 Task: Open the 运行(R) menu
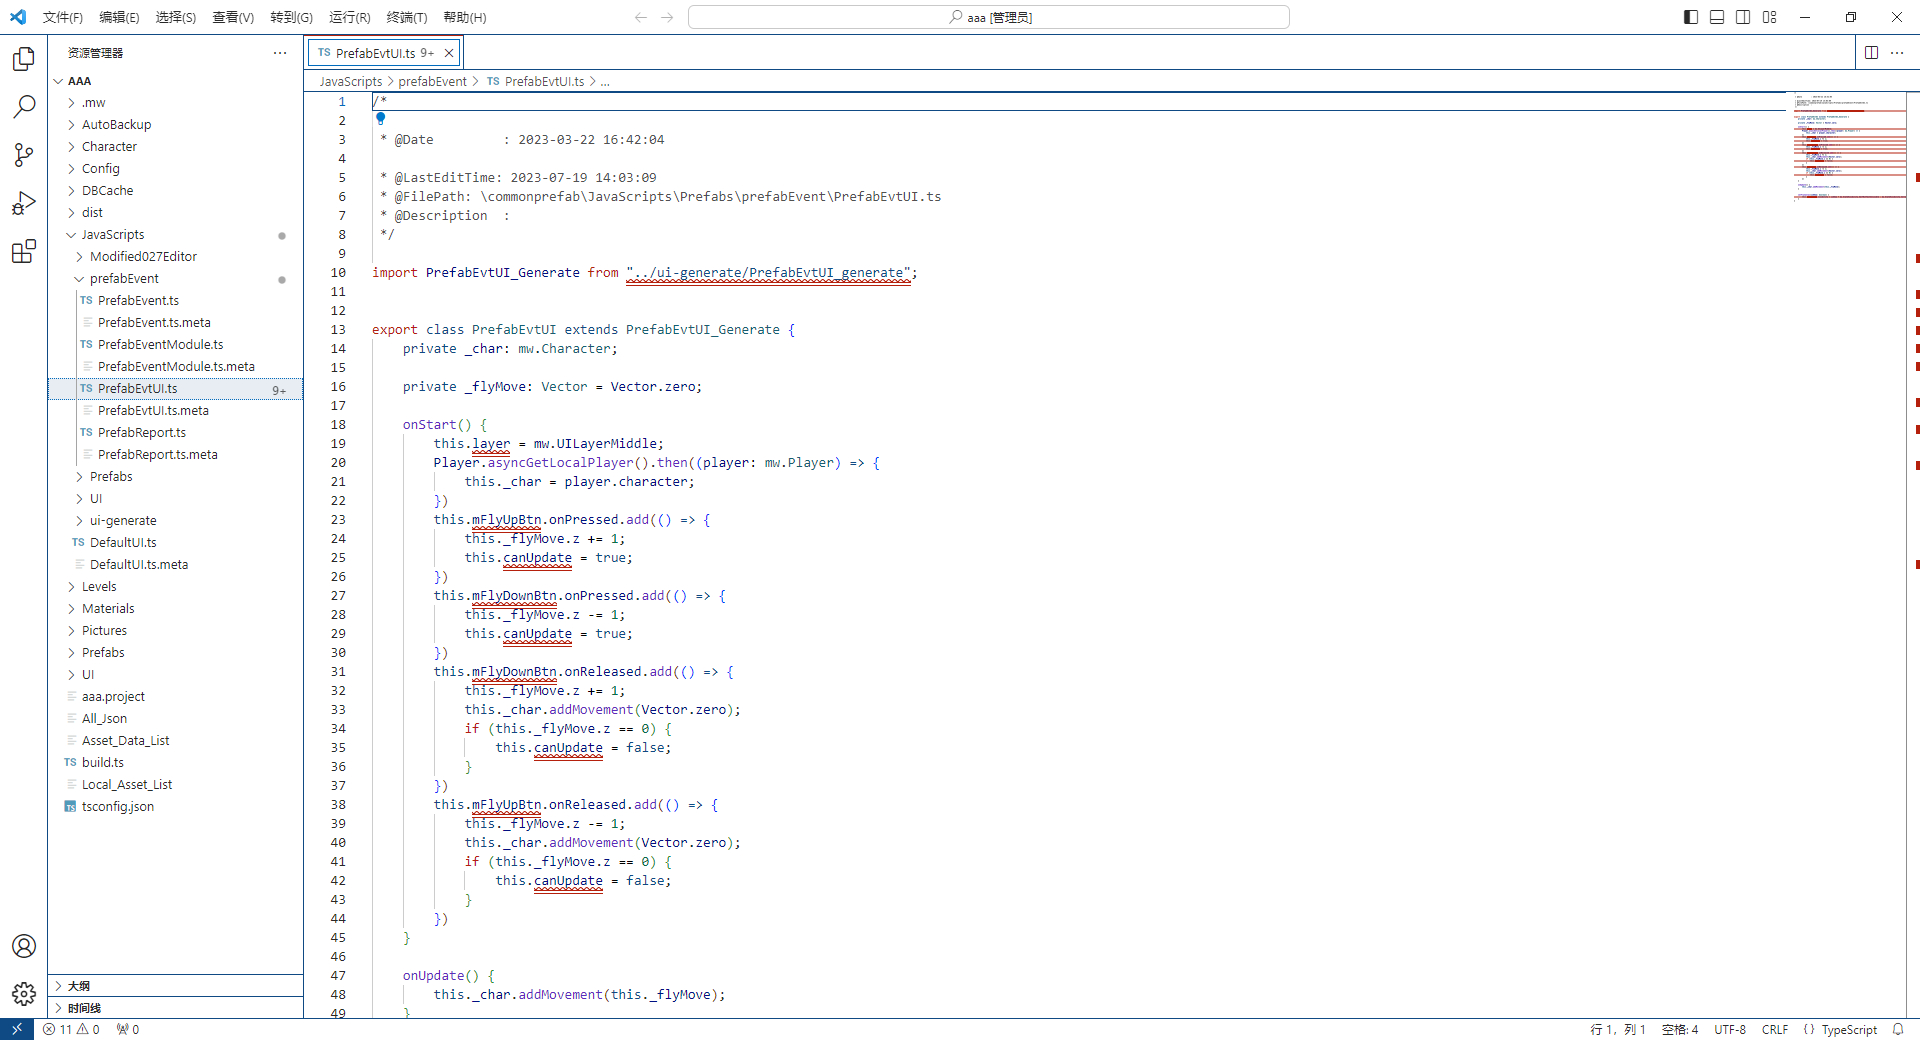349,17
